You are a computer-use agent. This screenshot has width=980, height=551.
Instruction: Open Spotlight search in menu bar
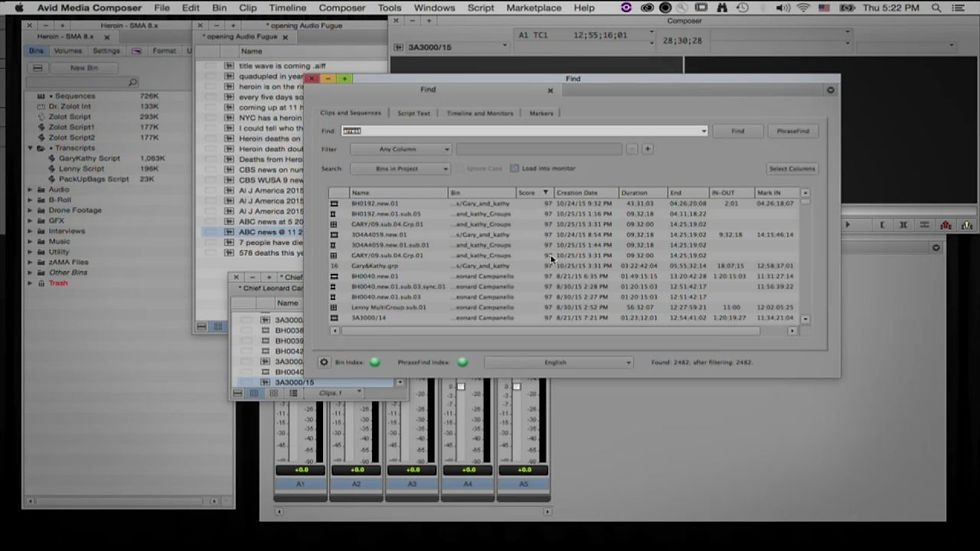(936, 7)
